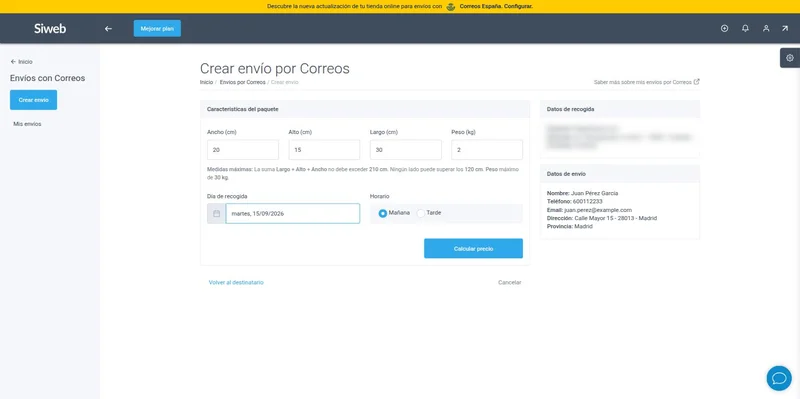Click the Mejorar plan button
800x399 pixels.
coord(157,29)
